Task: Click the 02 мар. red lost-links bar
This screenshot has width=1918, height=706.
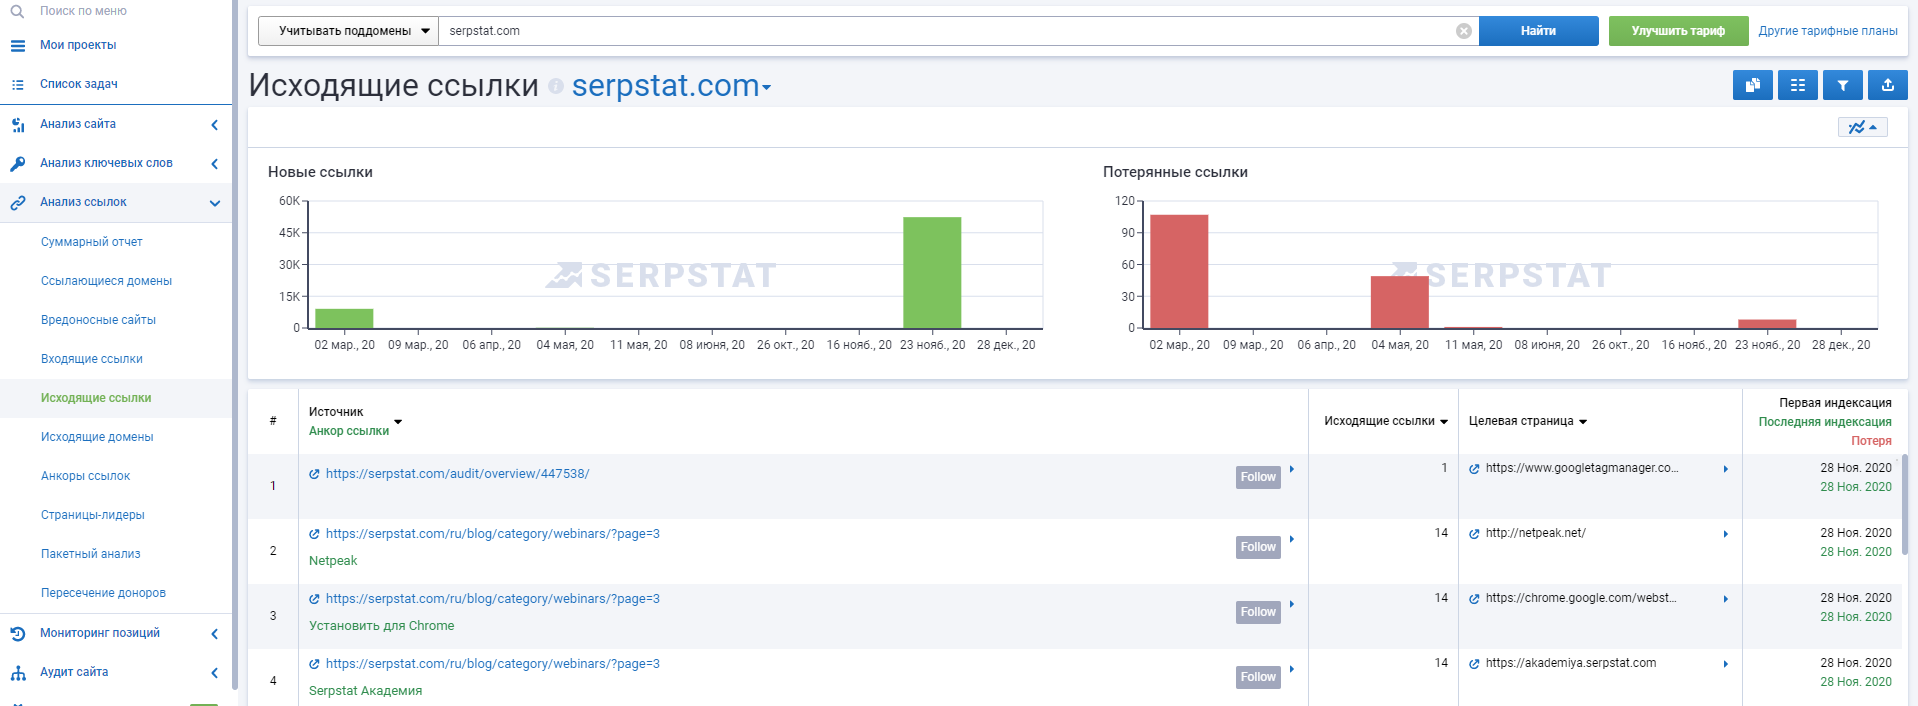Action: 1179,271
